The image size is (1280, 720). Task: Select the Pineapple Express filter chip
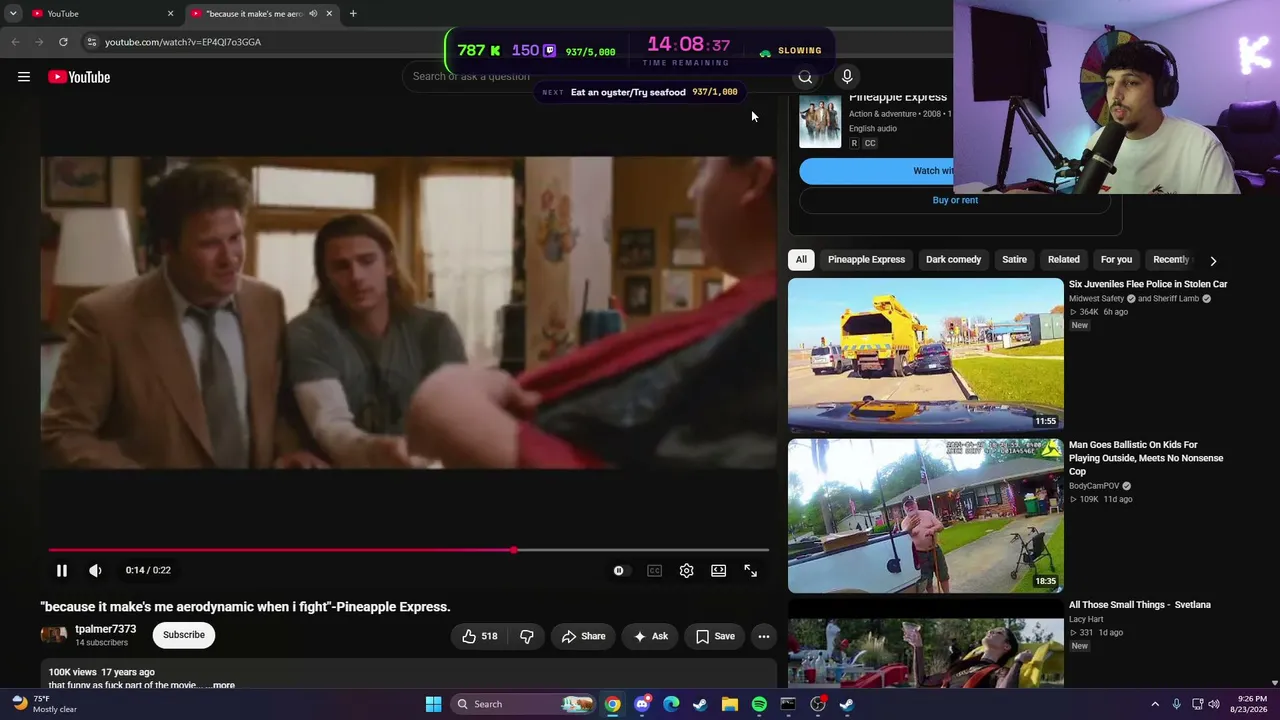click(x=866, y=259)
